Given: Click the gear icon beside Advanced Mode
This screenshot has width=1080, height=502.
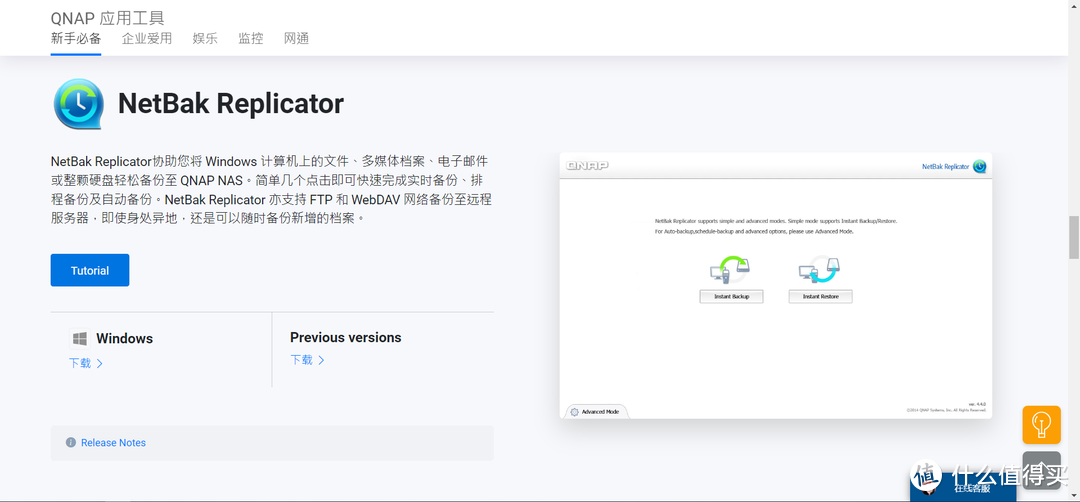Looking at the screenshot, I should [x=574, y=412].
